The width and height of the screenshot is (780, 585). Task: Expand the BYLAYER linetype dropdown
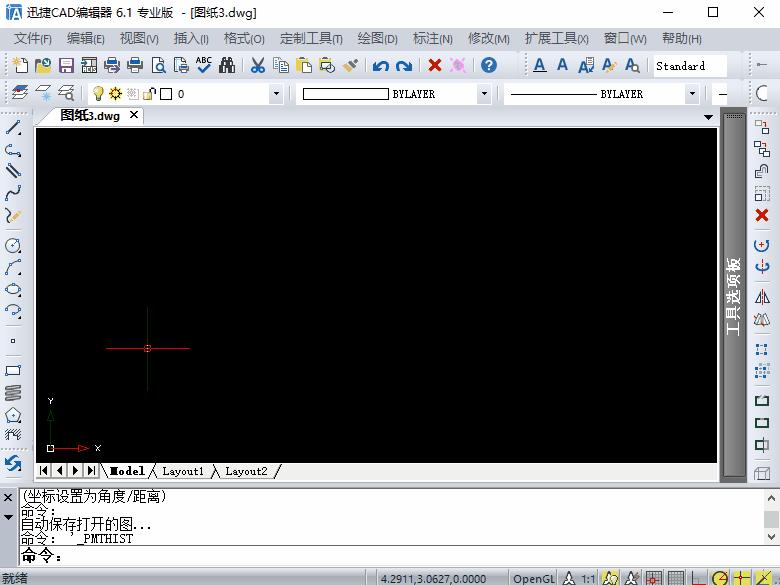[692, 94]
